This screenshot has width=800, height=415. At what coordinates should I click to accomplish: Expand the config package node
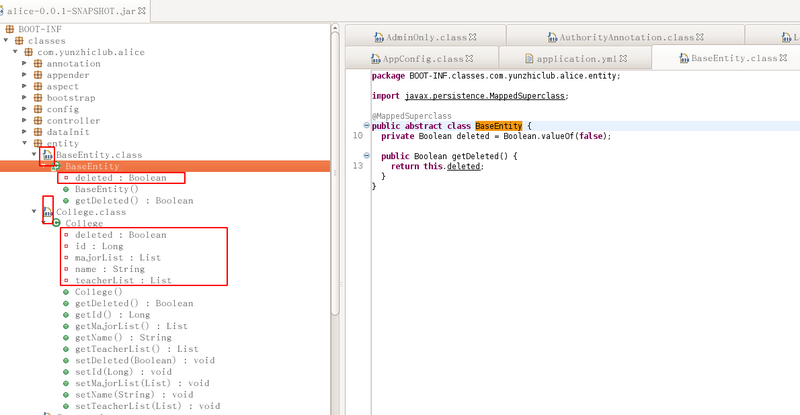[24, 109]
